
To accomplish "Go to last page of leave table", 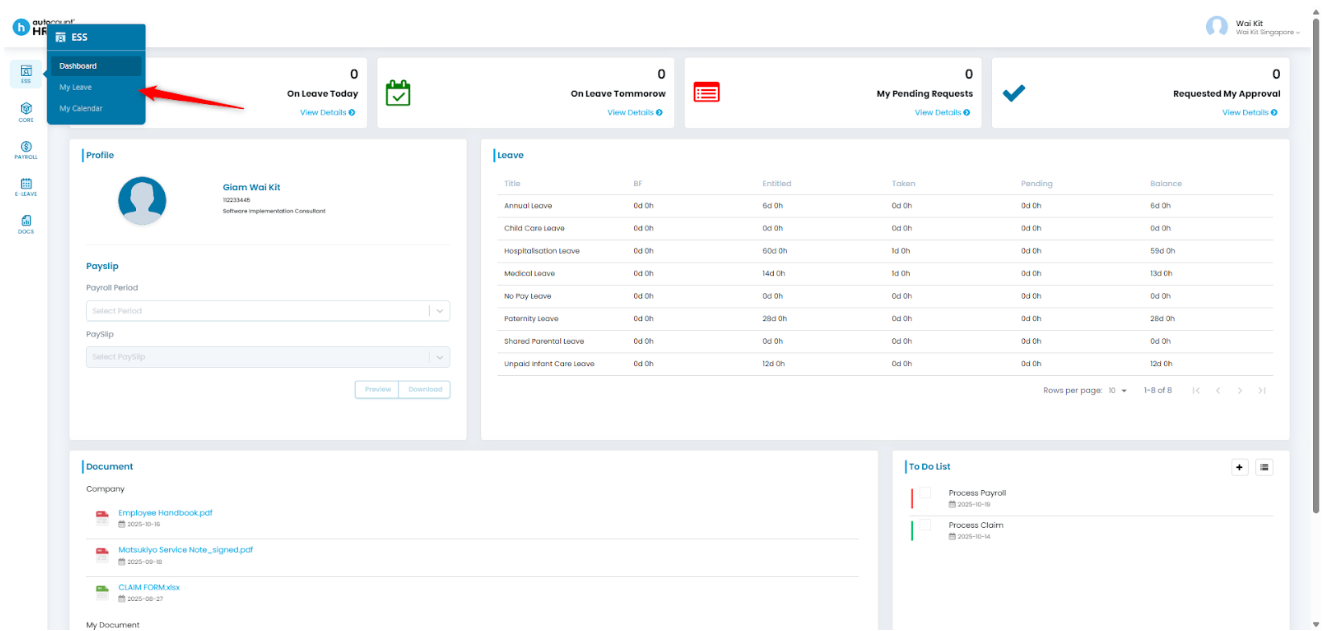I will (1262, 390).
